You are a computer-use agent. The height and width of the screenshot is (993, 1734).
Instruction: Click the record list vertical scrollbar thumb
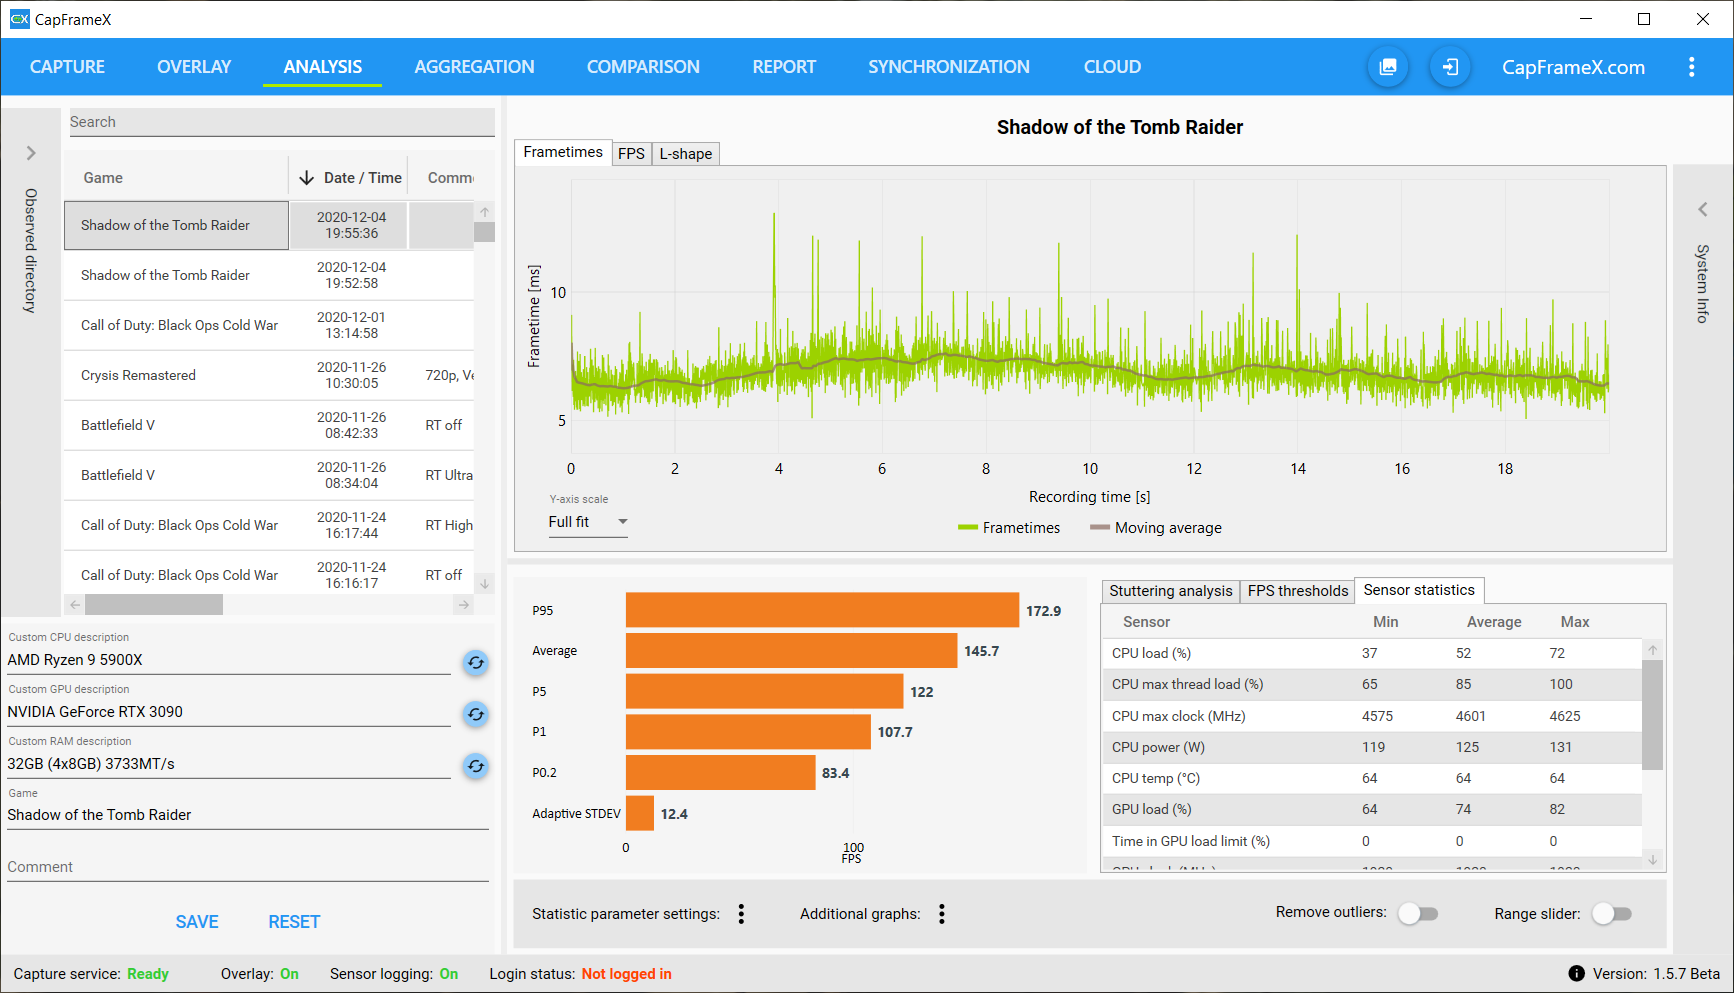(x=485, y=232)
